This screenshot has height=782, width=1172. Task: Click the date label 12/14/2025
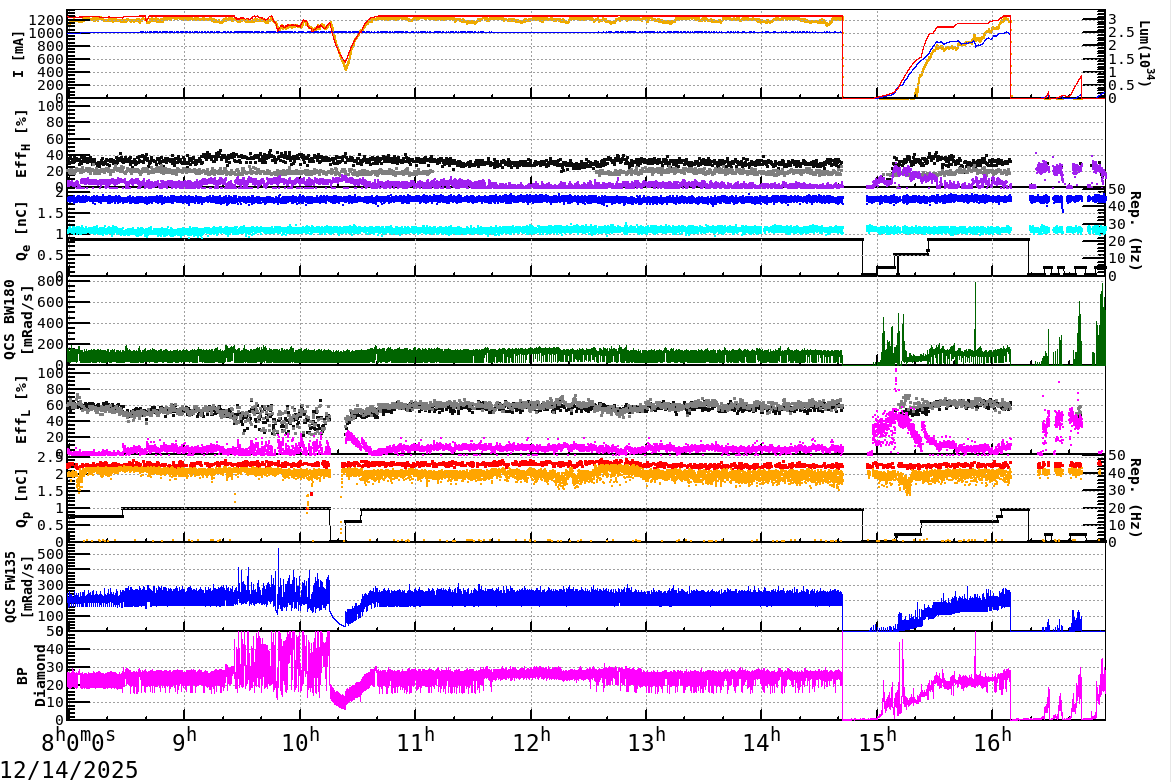click(69, 769)
